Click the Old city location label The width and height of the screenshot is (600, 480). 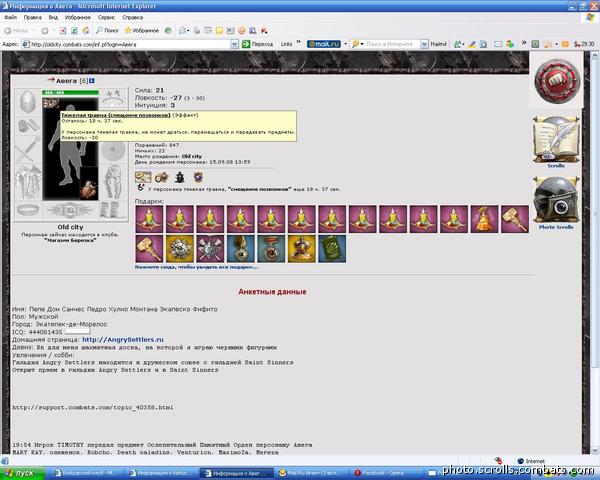point(70,227)
